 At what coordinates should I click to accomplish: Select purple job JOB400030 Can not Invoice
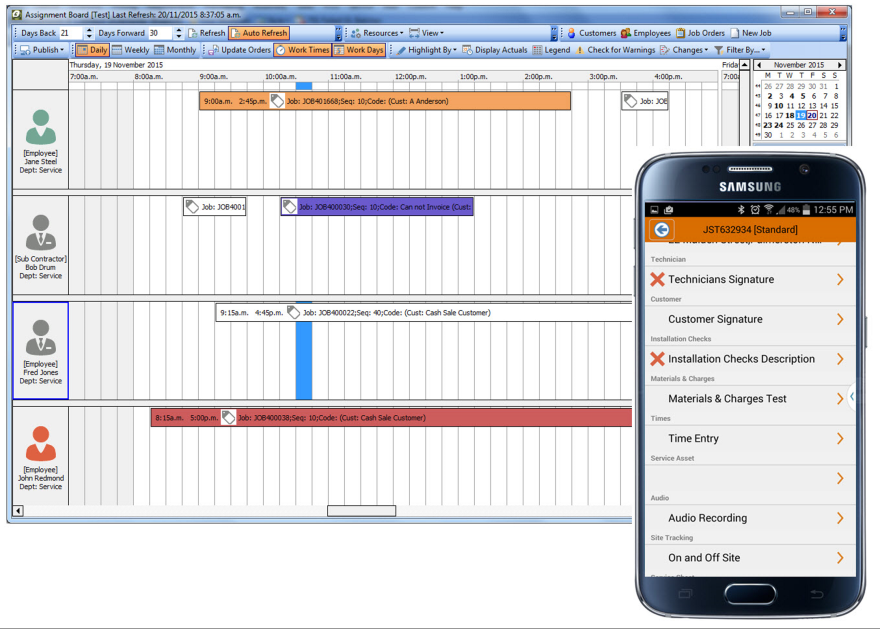point(377,206)
